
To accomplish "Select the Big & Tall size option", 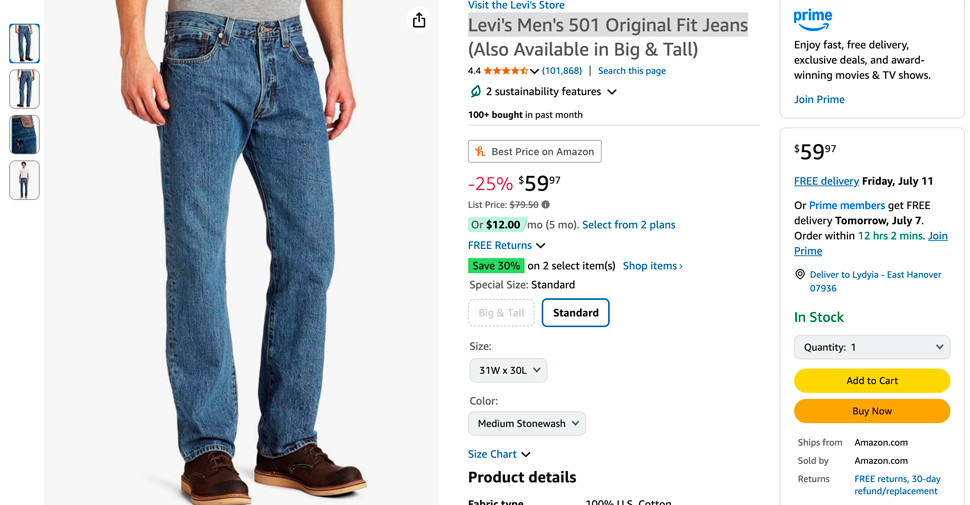I will click(501, 313).
